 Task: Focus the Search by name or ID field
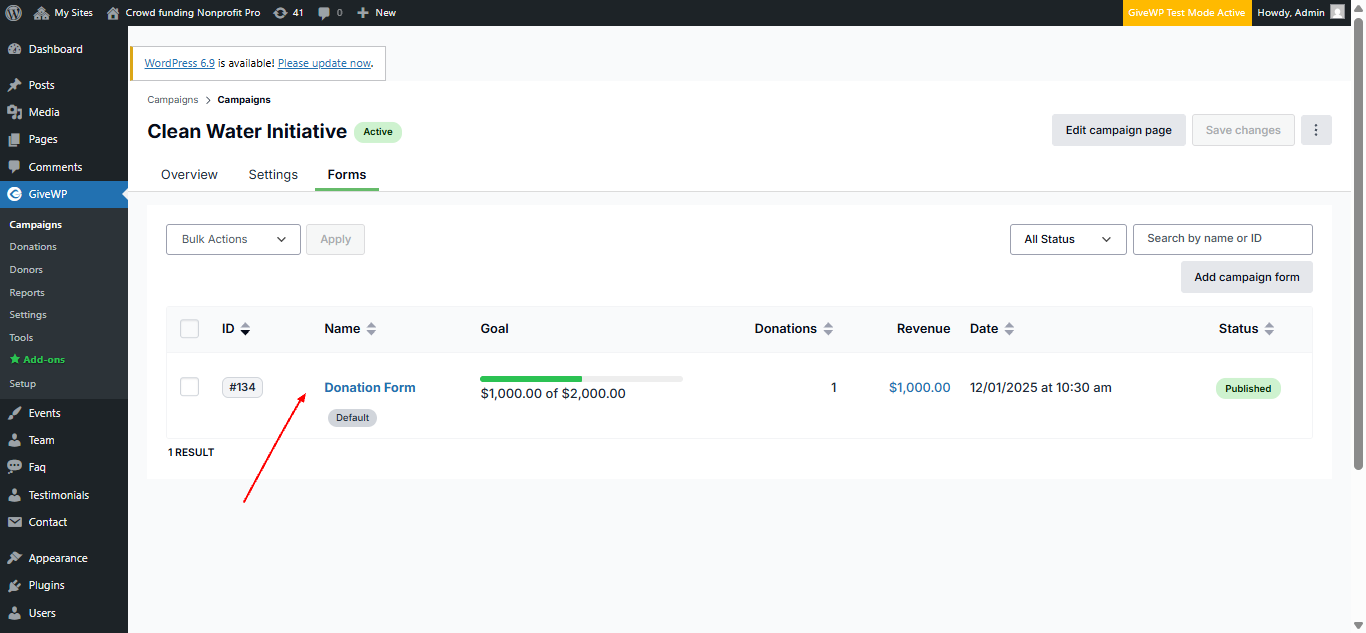(x=1222, y=239)
